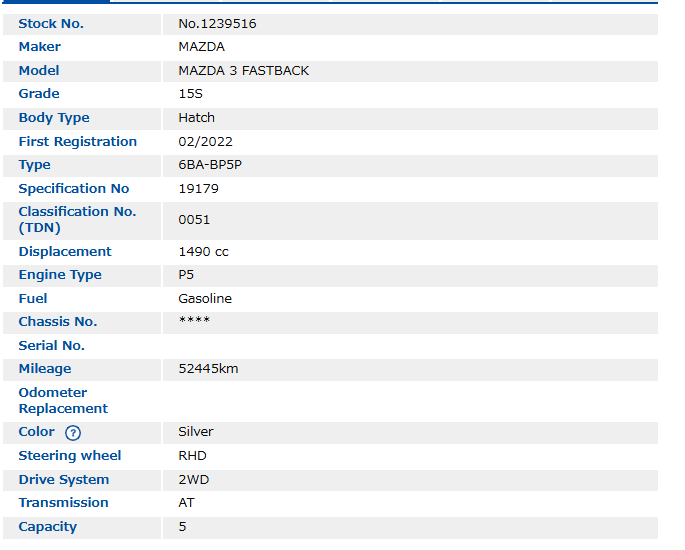This screenshot has width=685, height=550.
Task: Select the Specification No value 19179
Action: pos(198,188)
